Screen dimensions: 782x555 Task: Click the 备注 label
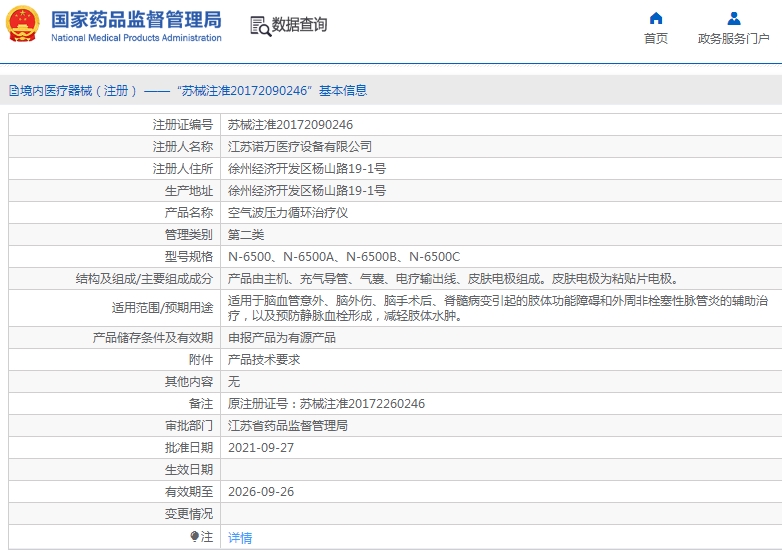pos(200,403)
